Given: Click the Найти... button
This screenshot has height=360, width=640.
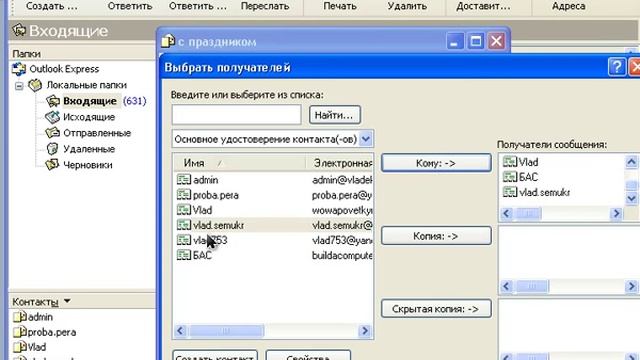Looking at the screenshot, I should tap(335, 115).
